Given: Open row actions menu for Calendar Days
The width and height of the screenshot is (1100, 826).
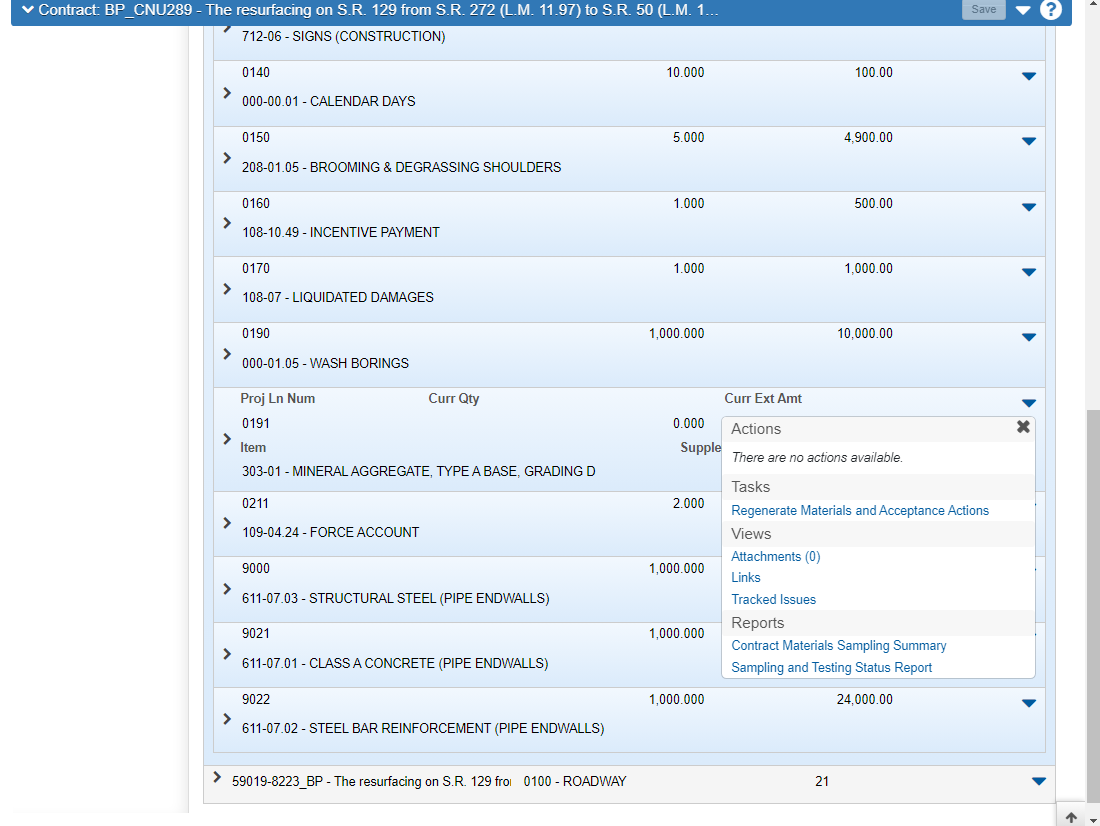Looking at the screenshot, I should [x=1028, y=76].
